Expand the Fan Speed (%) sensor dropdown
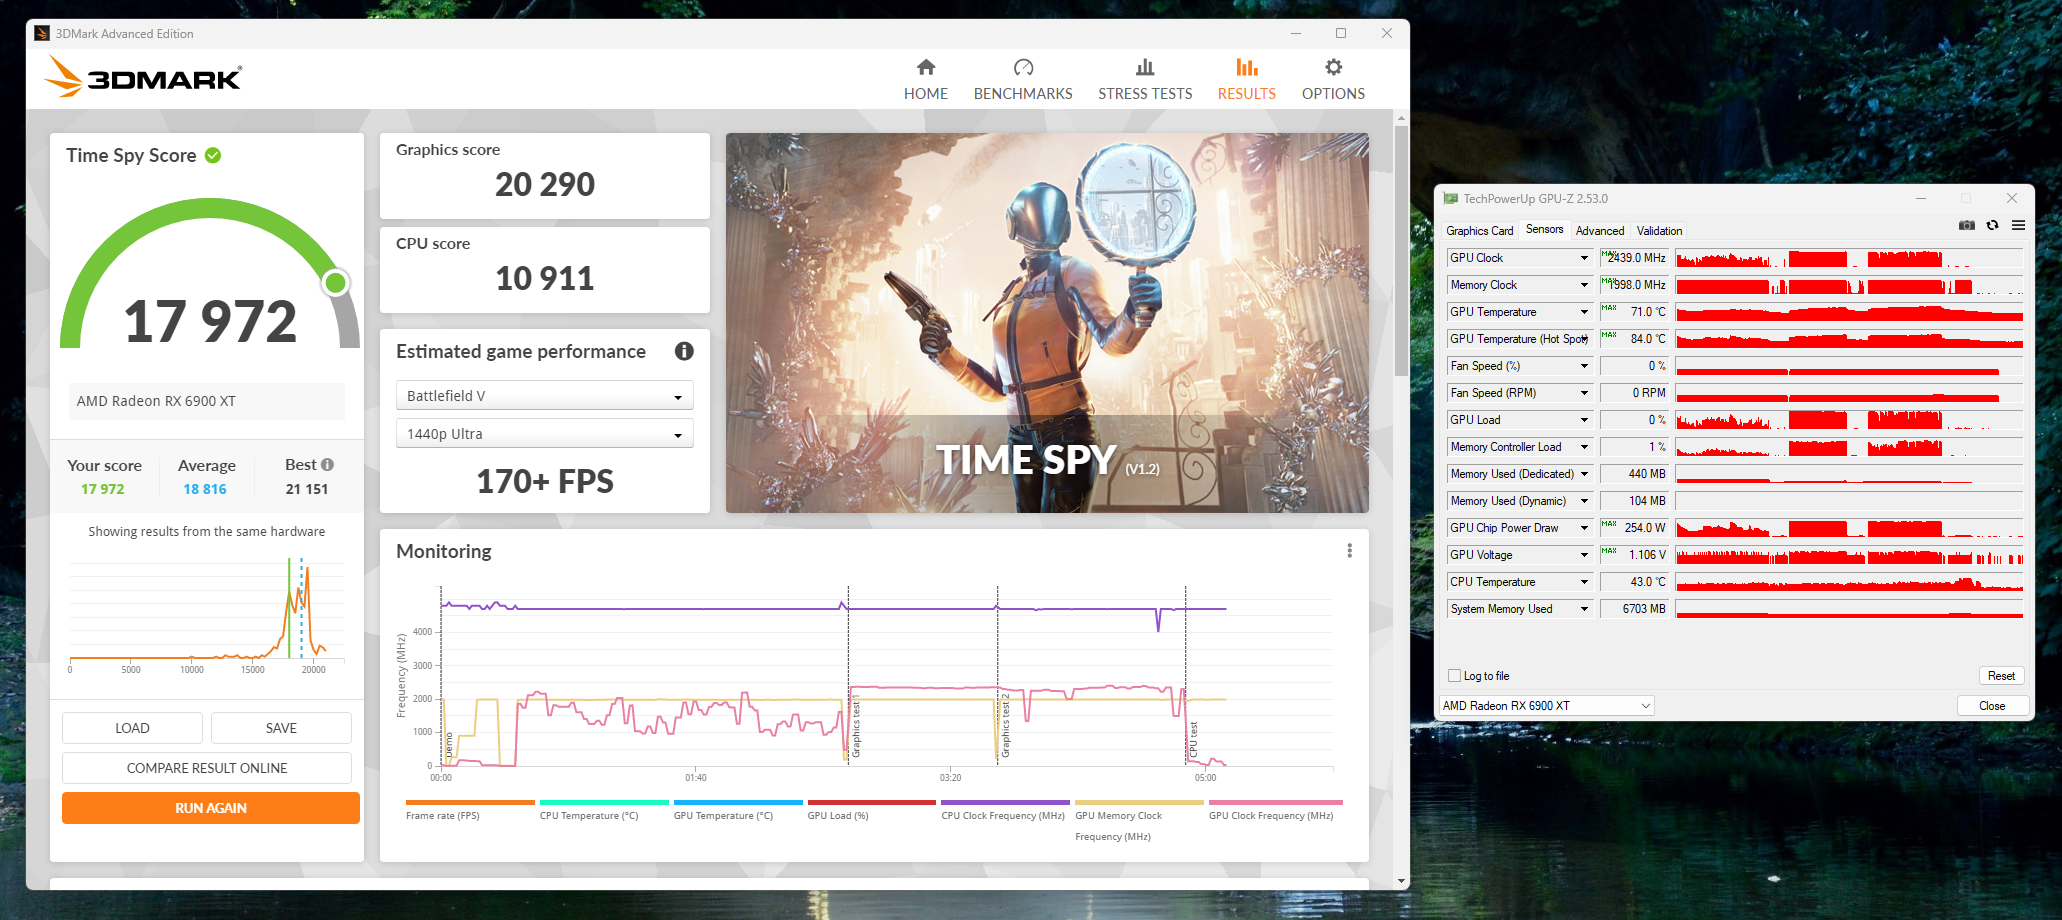 coord(1584,366)
